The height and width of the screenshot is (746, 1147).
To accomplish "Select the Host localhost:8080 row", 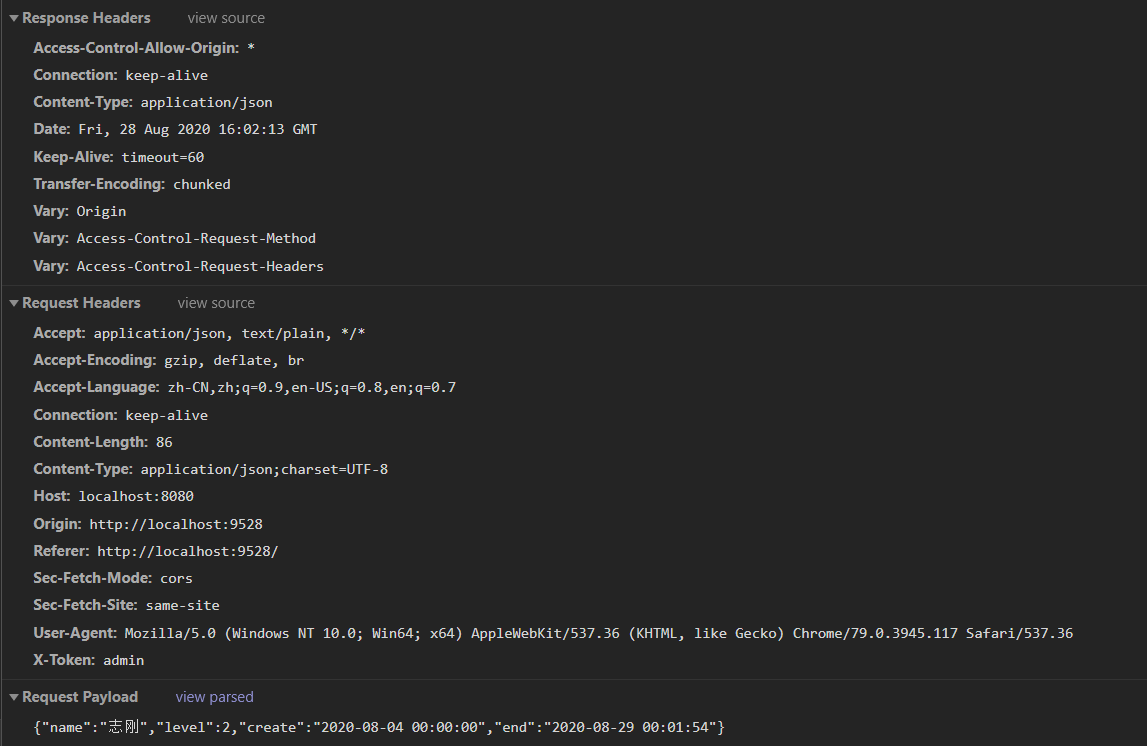I will pos(113,497).
